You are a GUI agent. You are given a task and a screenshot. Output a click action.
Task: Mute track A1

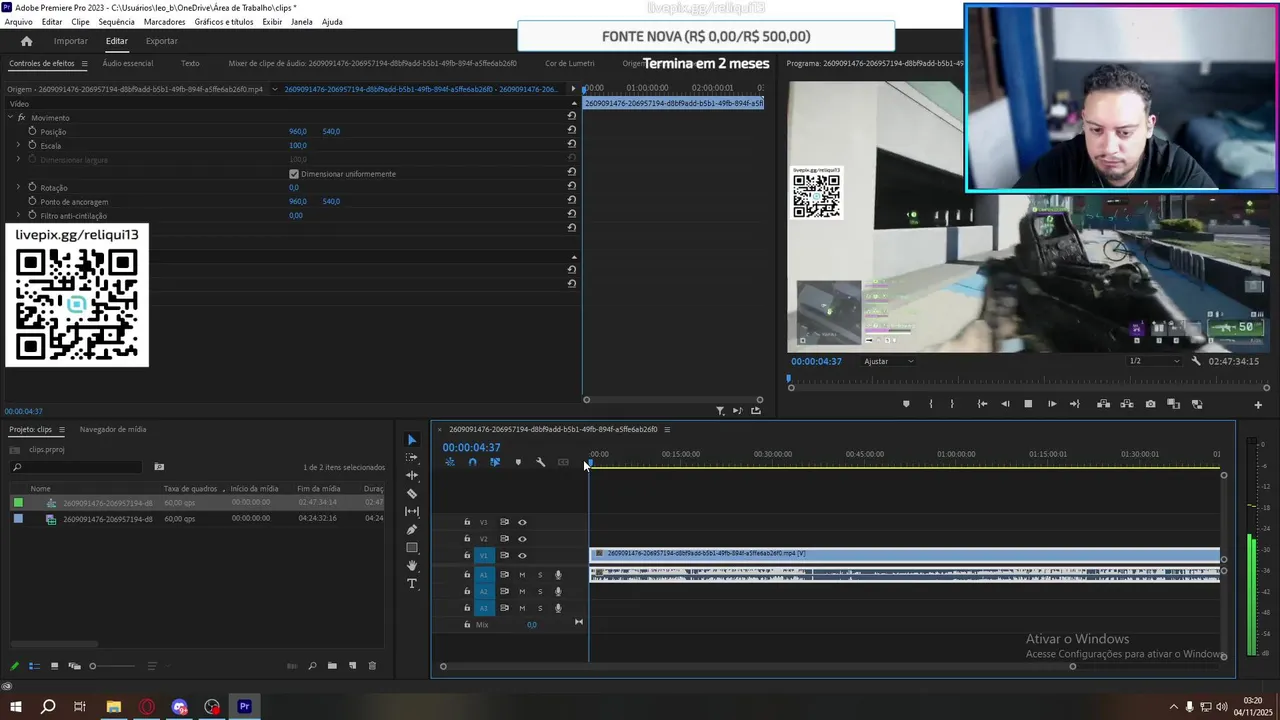[x=522, y=575]
